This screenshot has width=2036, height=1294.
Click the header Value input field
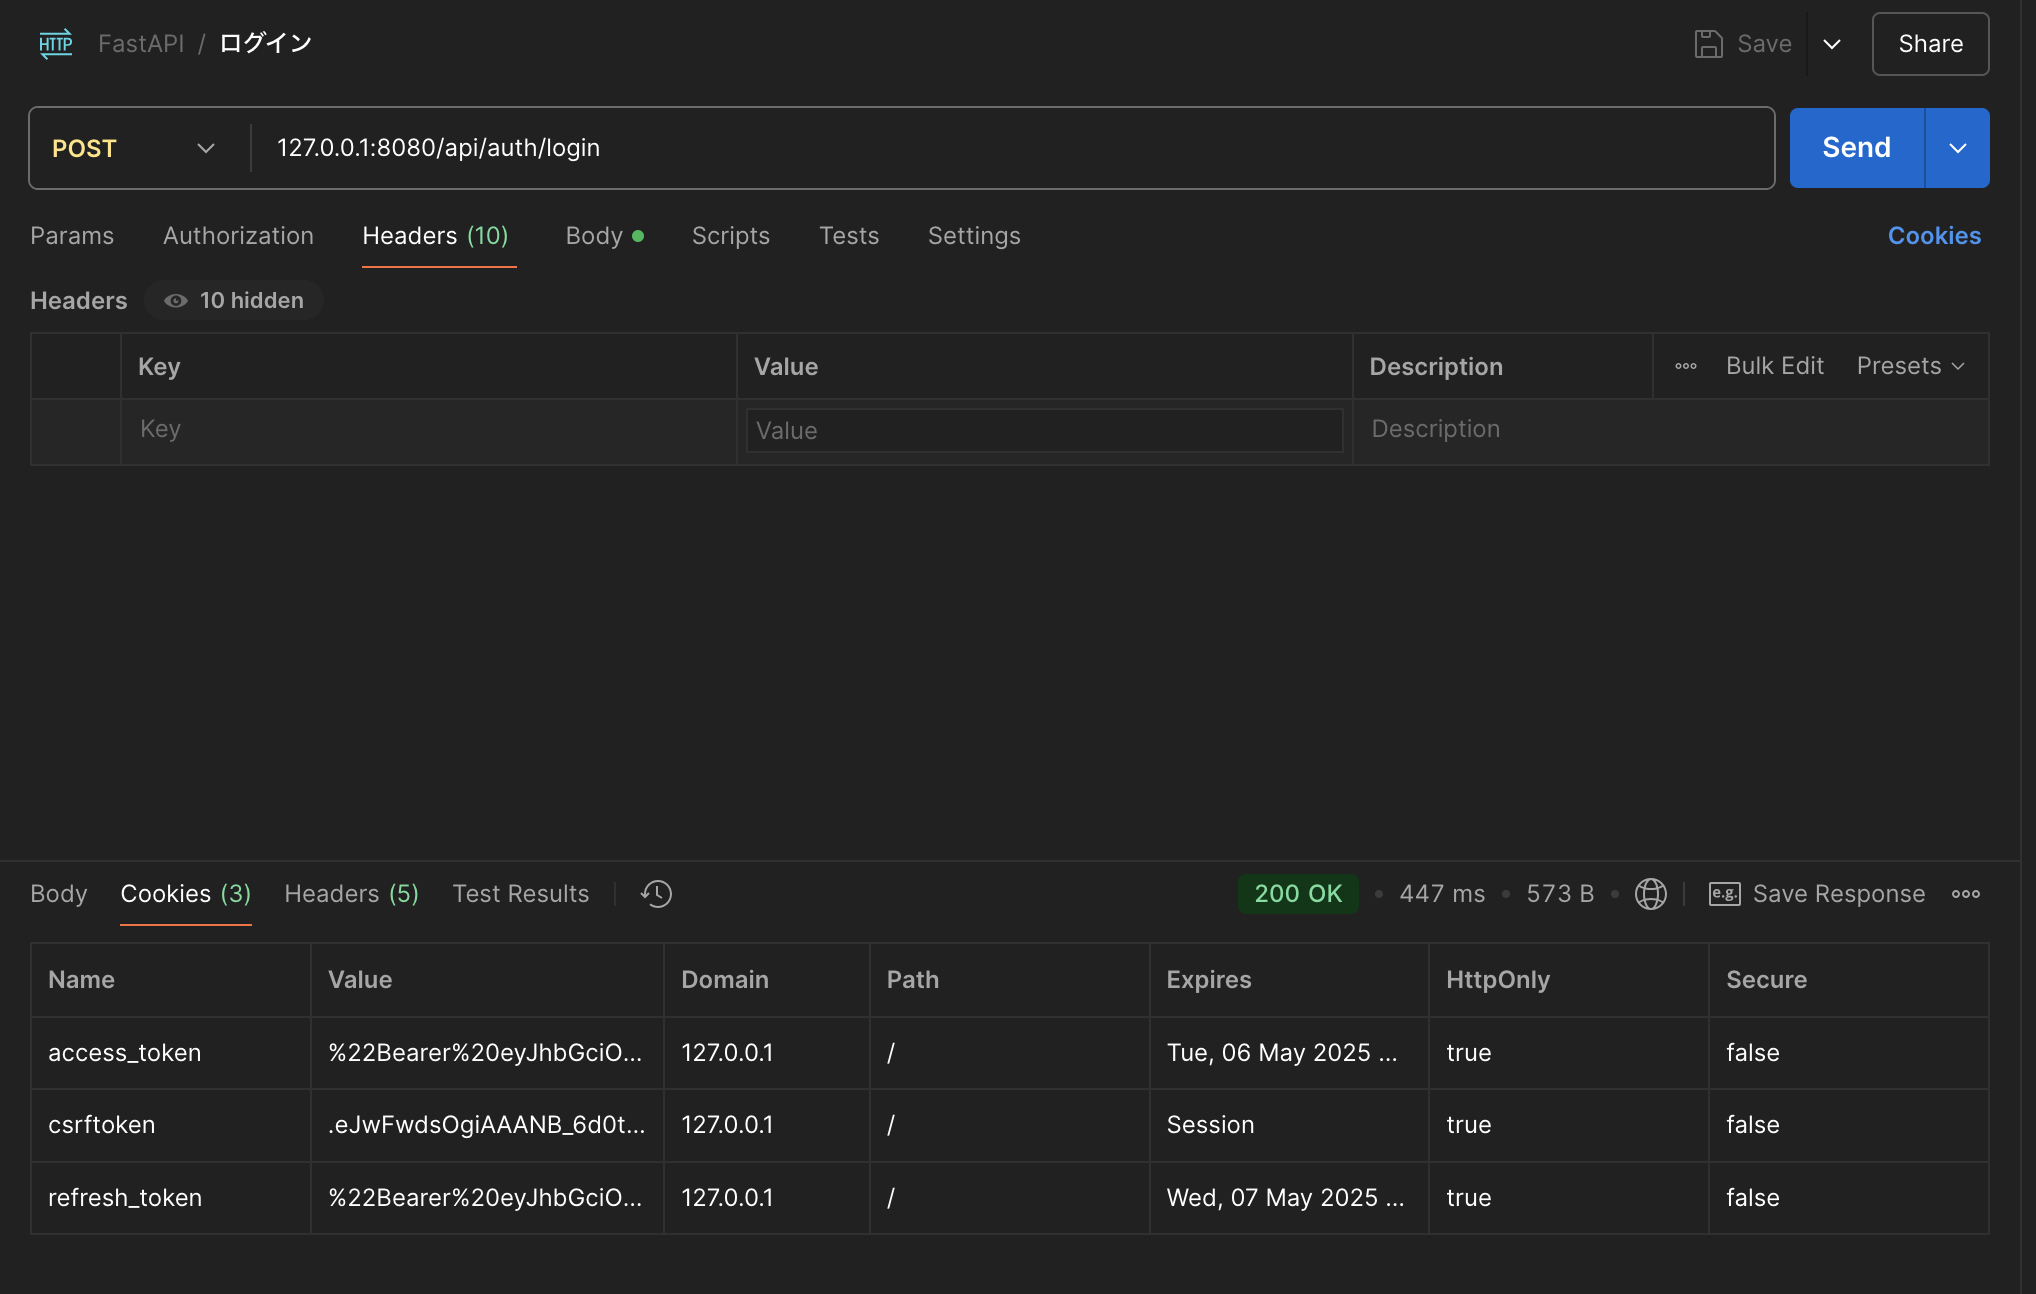[x=1043, y=431]
